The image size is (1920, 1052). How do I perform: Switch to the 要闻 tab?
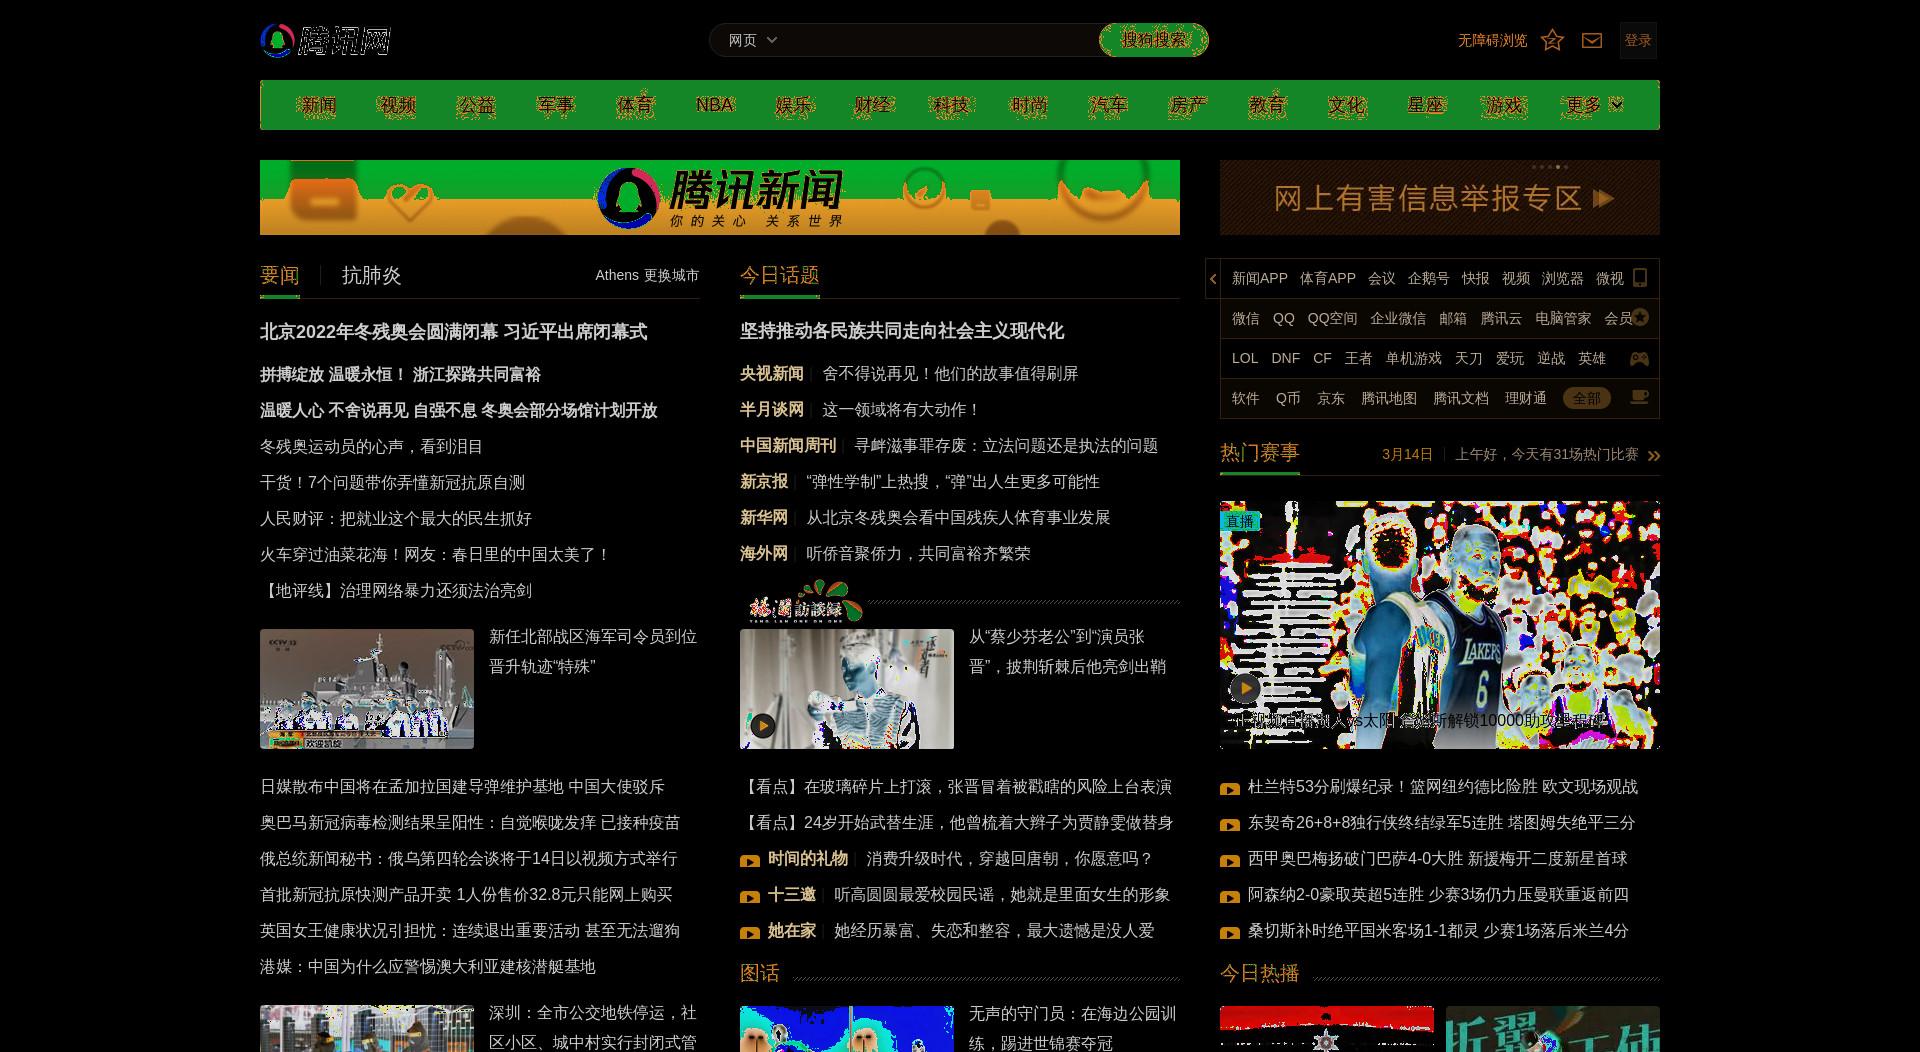(x=280, y=276)
